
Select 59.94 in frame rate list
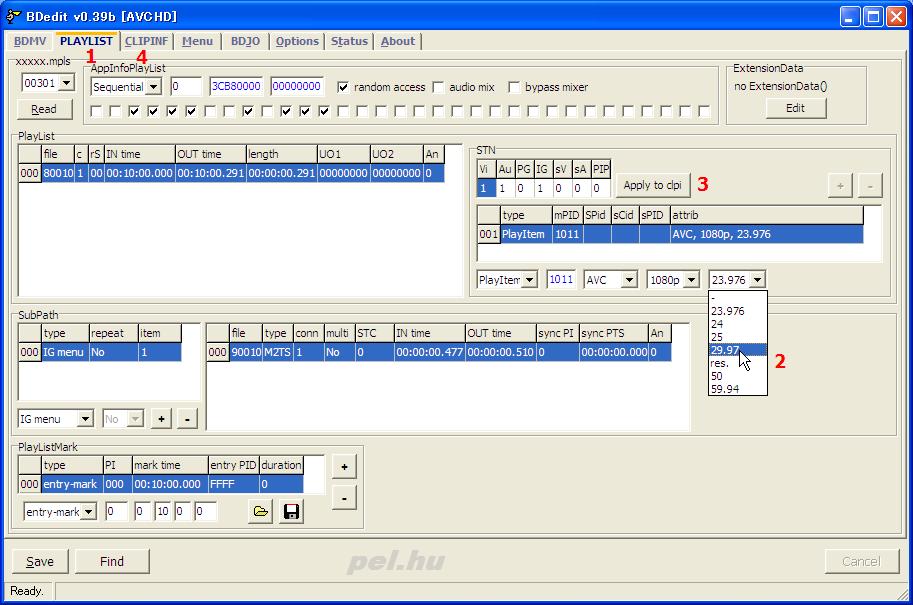coord(738,389)
